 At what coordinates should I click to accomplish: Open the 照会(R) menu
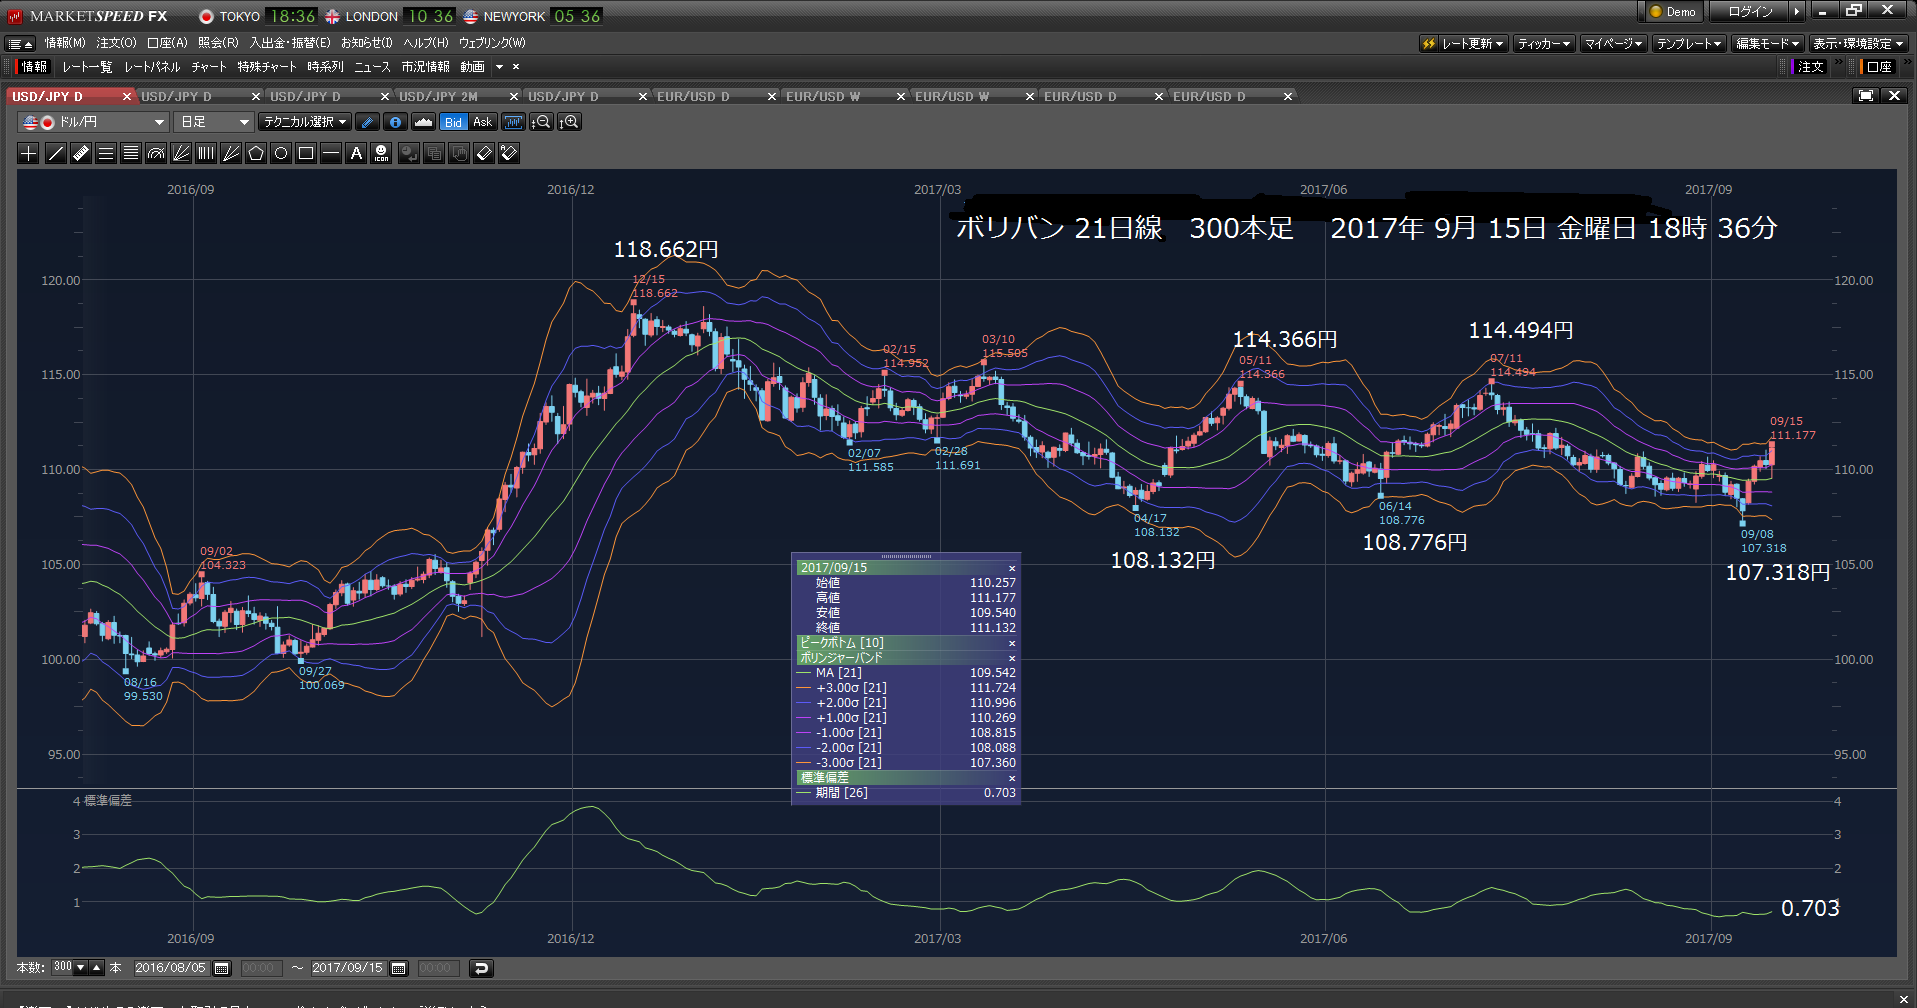click(218, 43)
